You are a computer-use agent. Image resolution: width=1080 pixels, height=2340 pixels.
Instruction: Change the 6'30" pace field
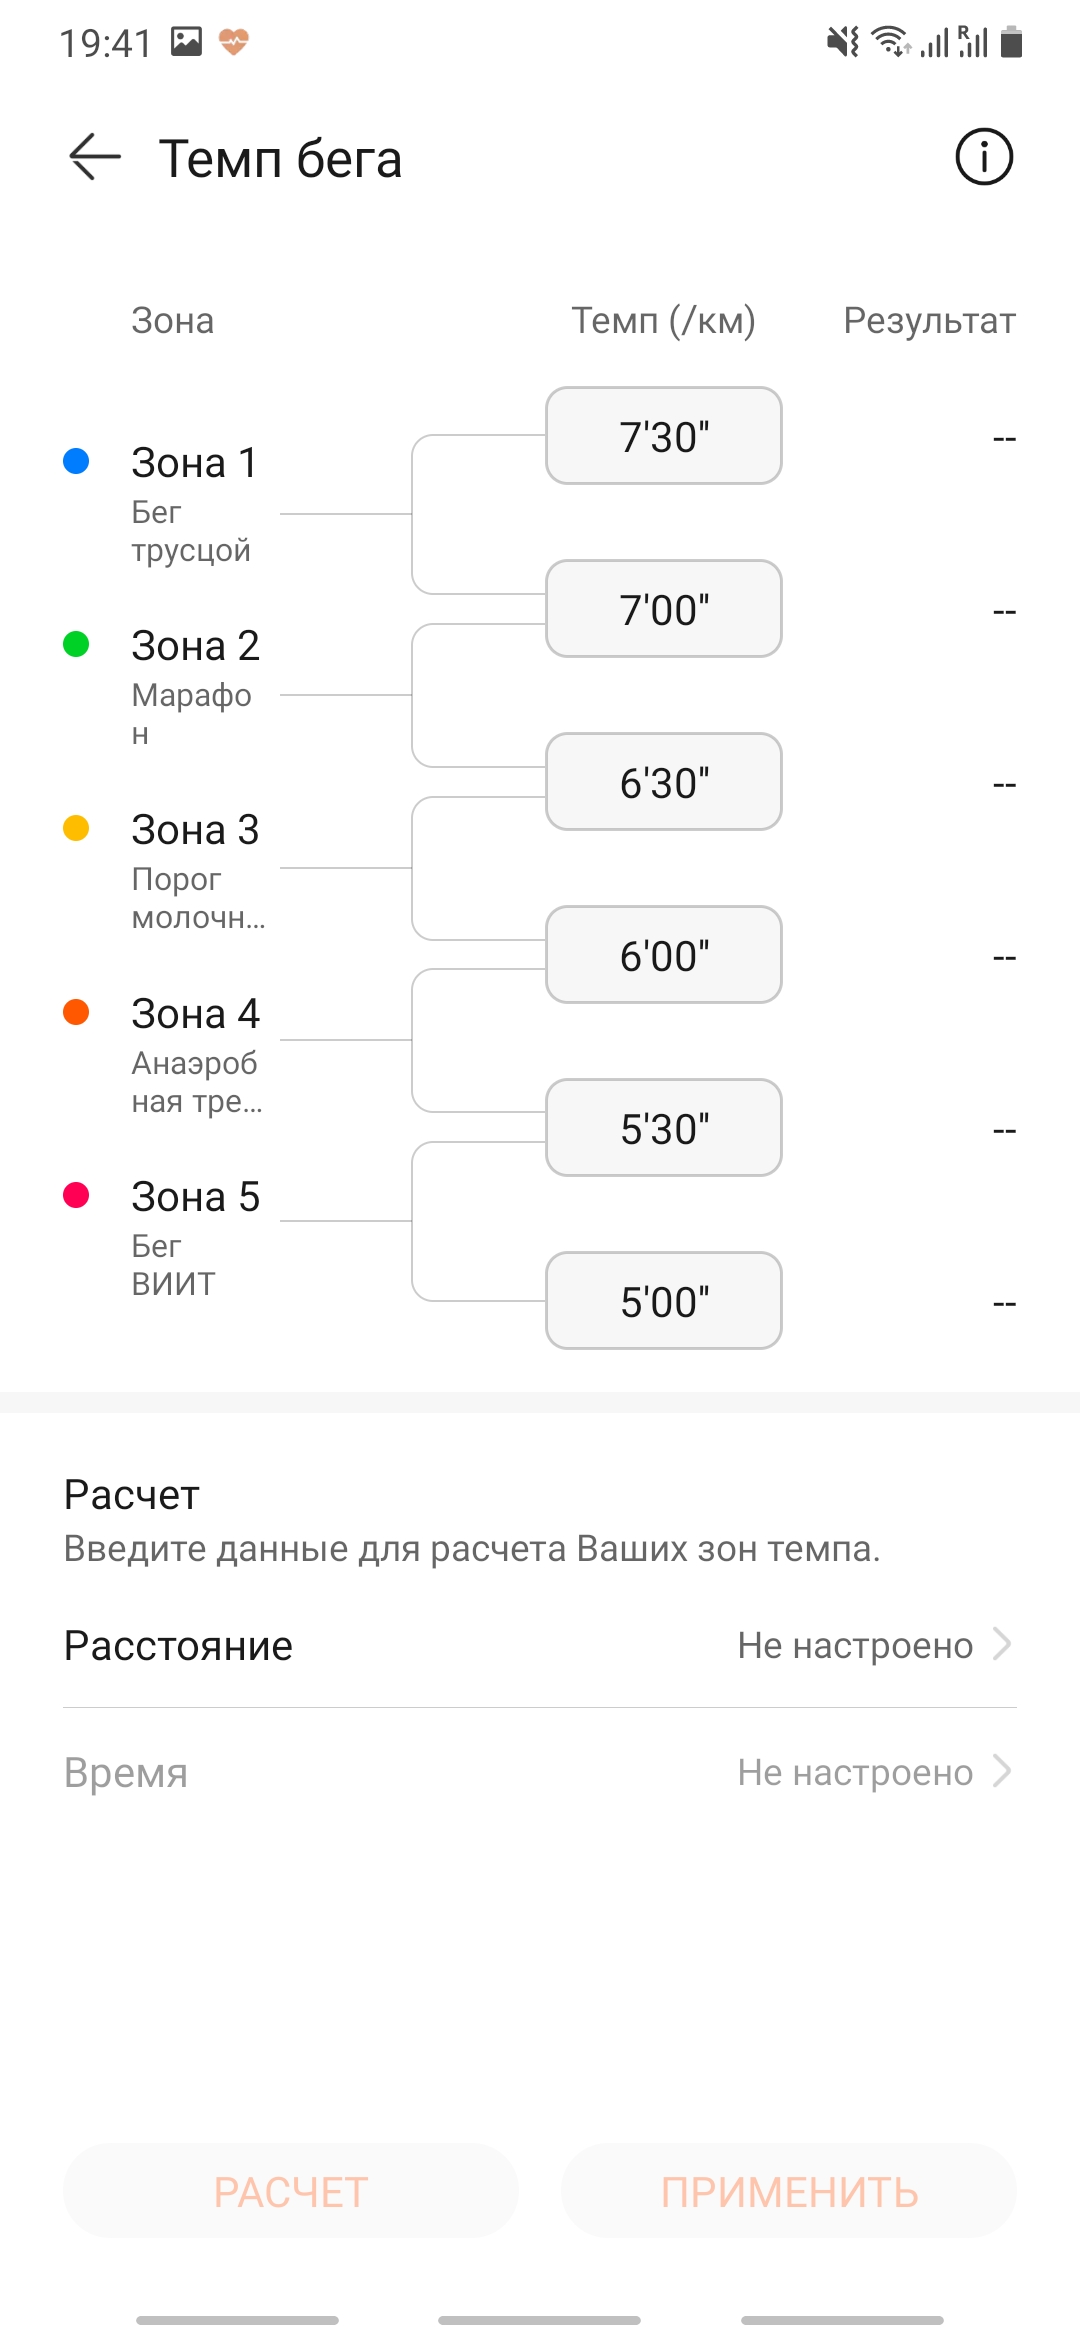(x=664, y=782)
